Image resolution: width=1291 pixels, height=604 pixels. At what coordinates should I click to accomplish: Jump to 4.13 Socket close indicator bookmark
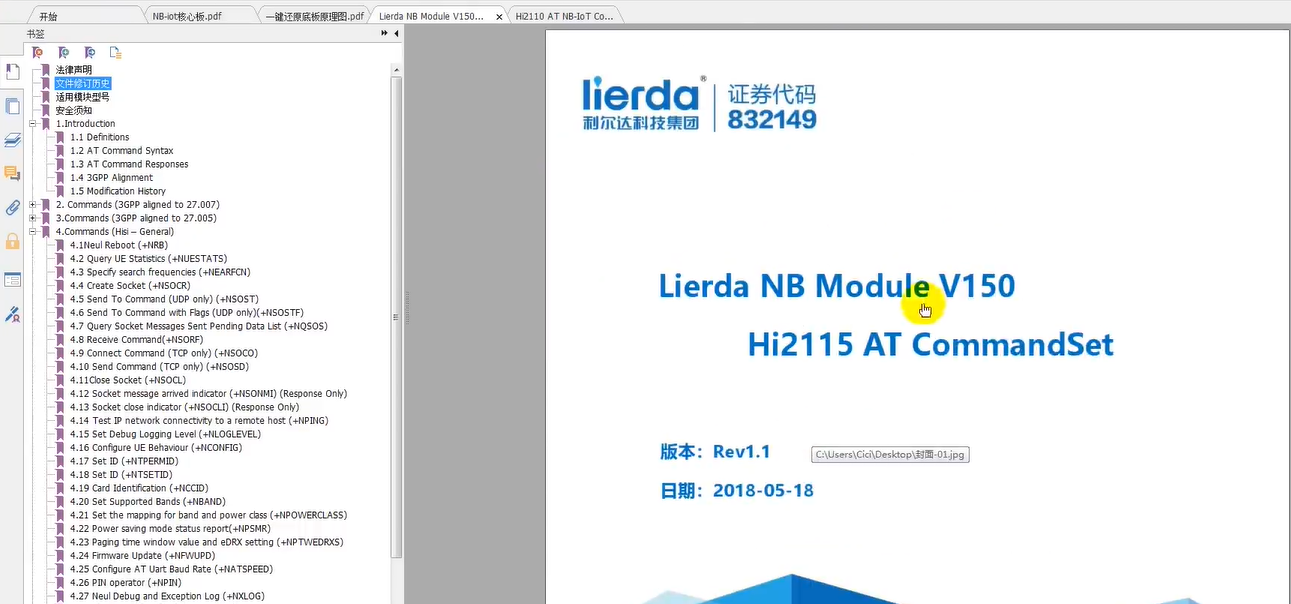[x=185, y=407]
